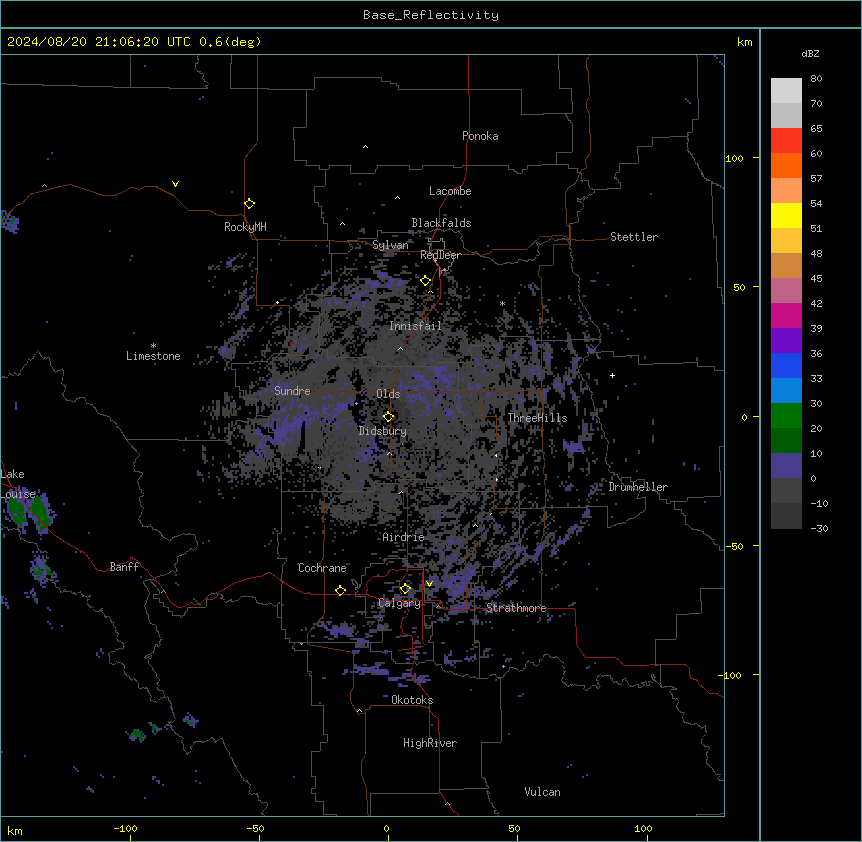The image size is (862, 842).
Task: Click the 100 tick on vertical km axis
Action: coord(734,159)
